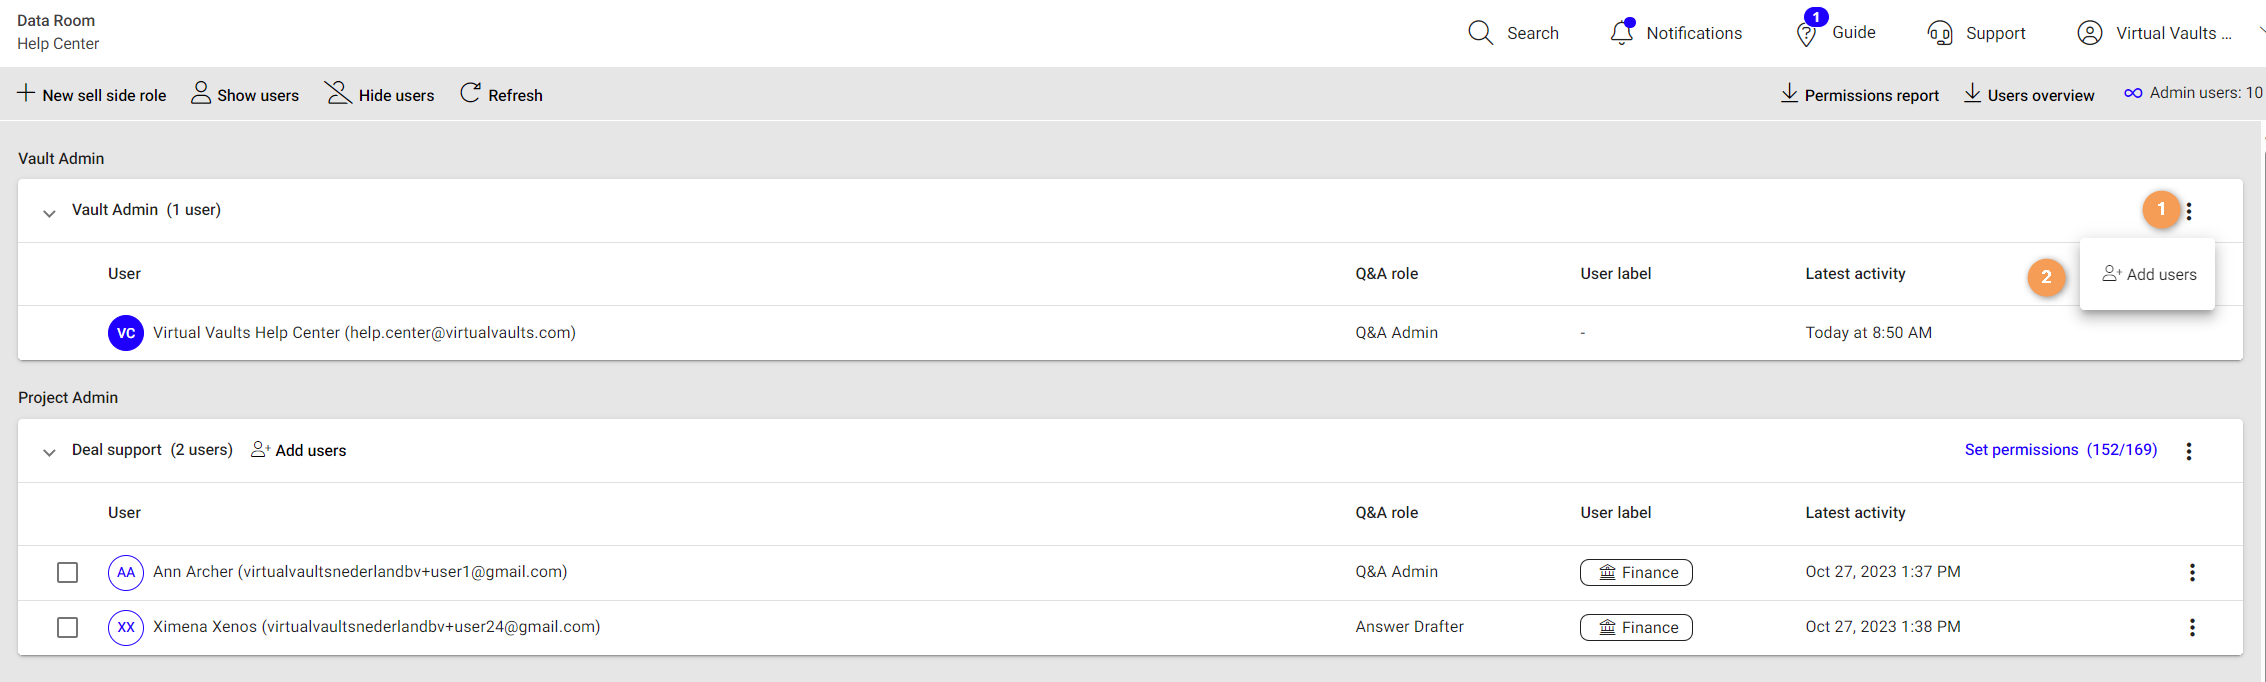Open Deal support three-dot menu
The width and height of the screenshot is (2266, 682).
pyautogui.click(x=2189, y=451)
